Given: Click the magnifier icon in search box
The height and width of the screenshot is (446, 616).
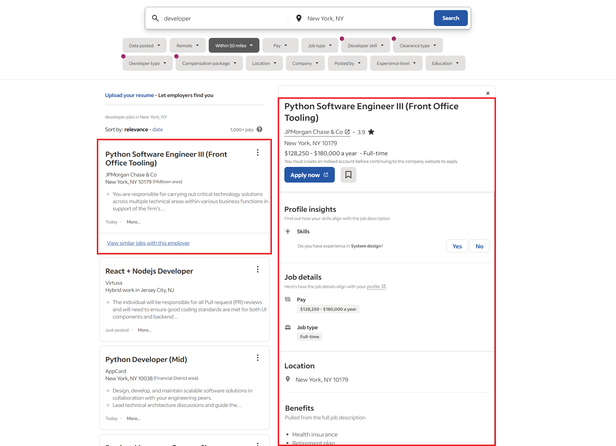Looking at the screenshot, I should point(155,18).
